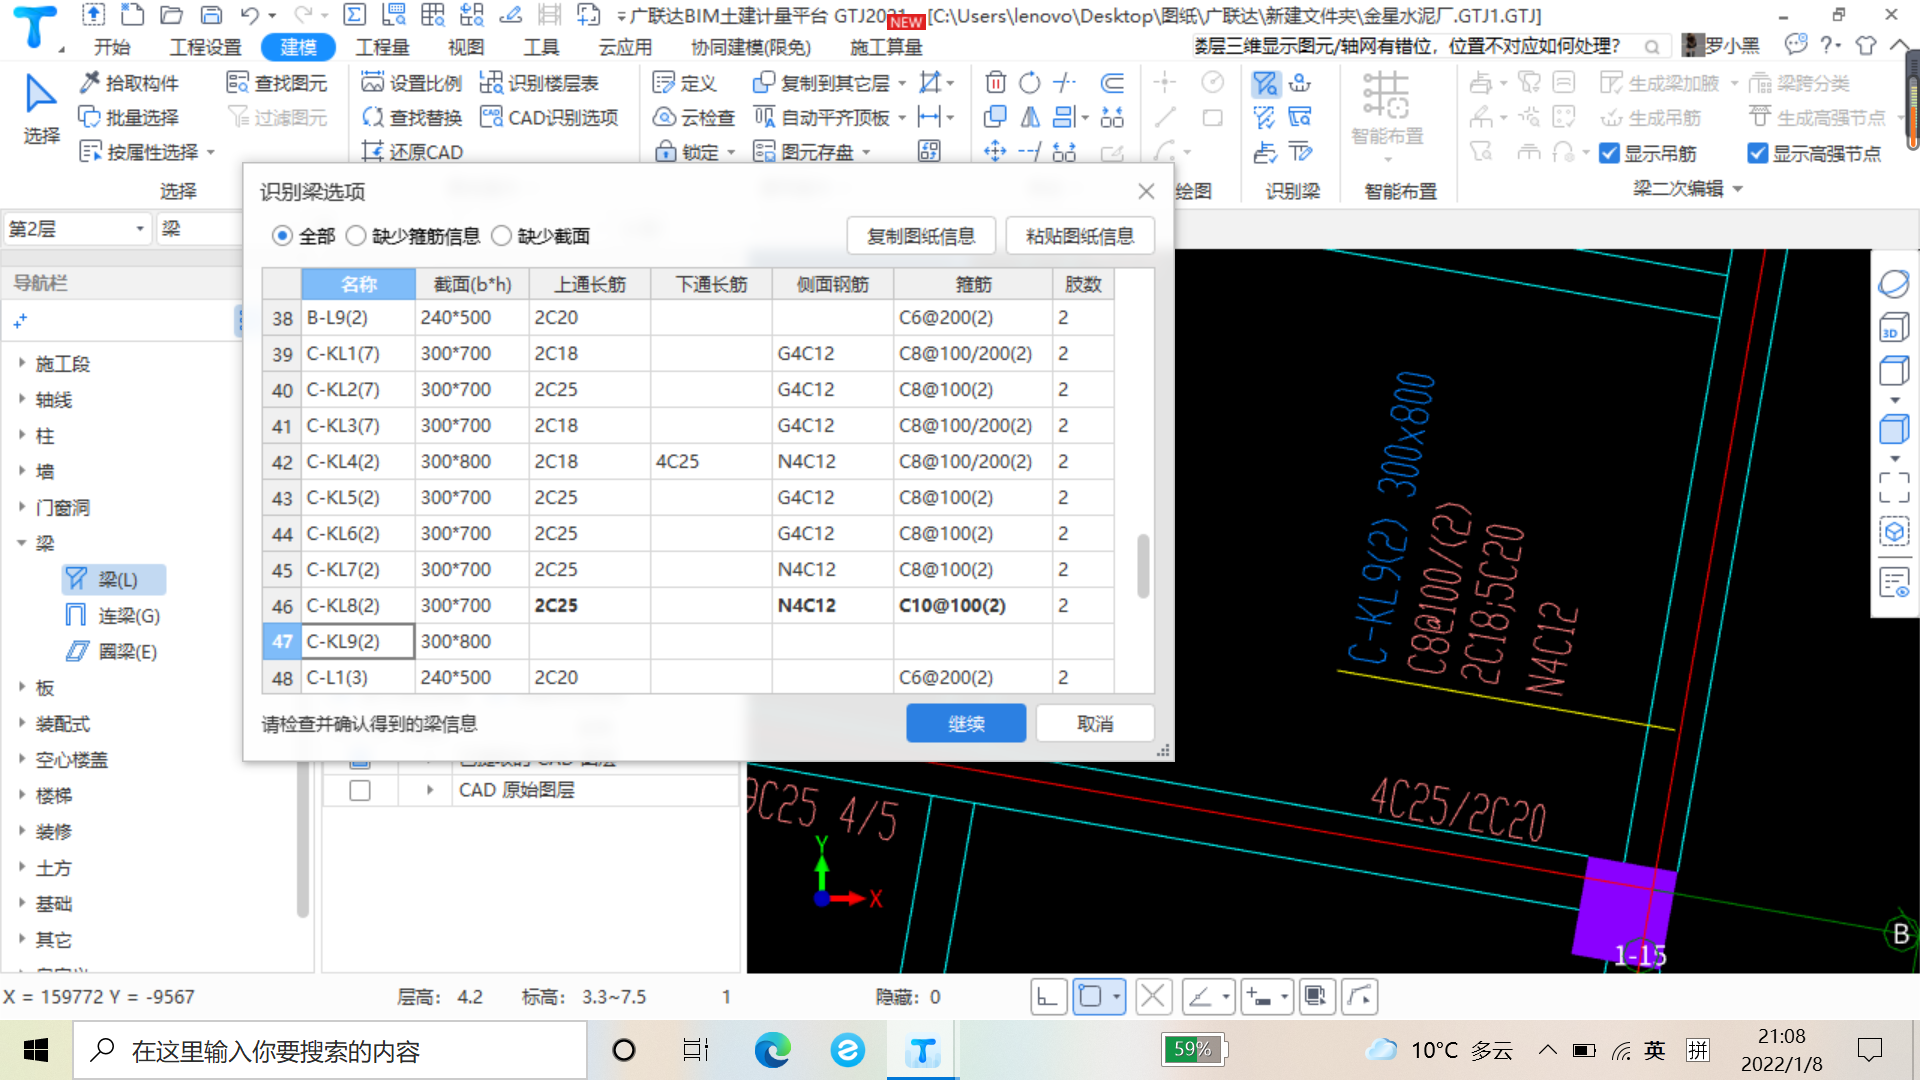Click 生成吊筋 tool
The height and width of the screenshot is (1080, 1920).
1651,118
